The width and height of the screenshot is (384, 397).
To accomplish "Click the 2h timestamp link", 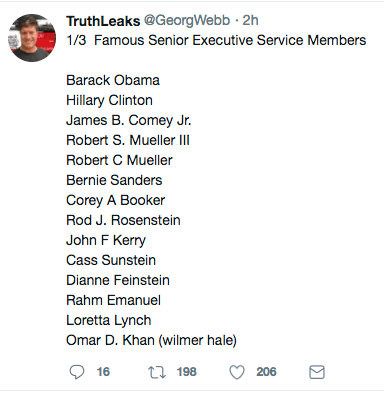I will tap(250, 21).
